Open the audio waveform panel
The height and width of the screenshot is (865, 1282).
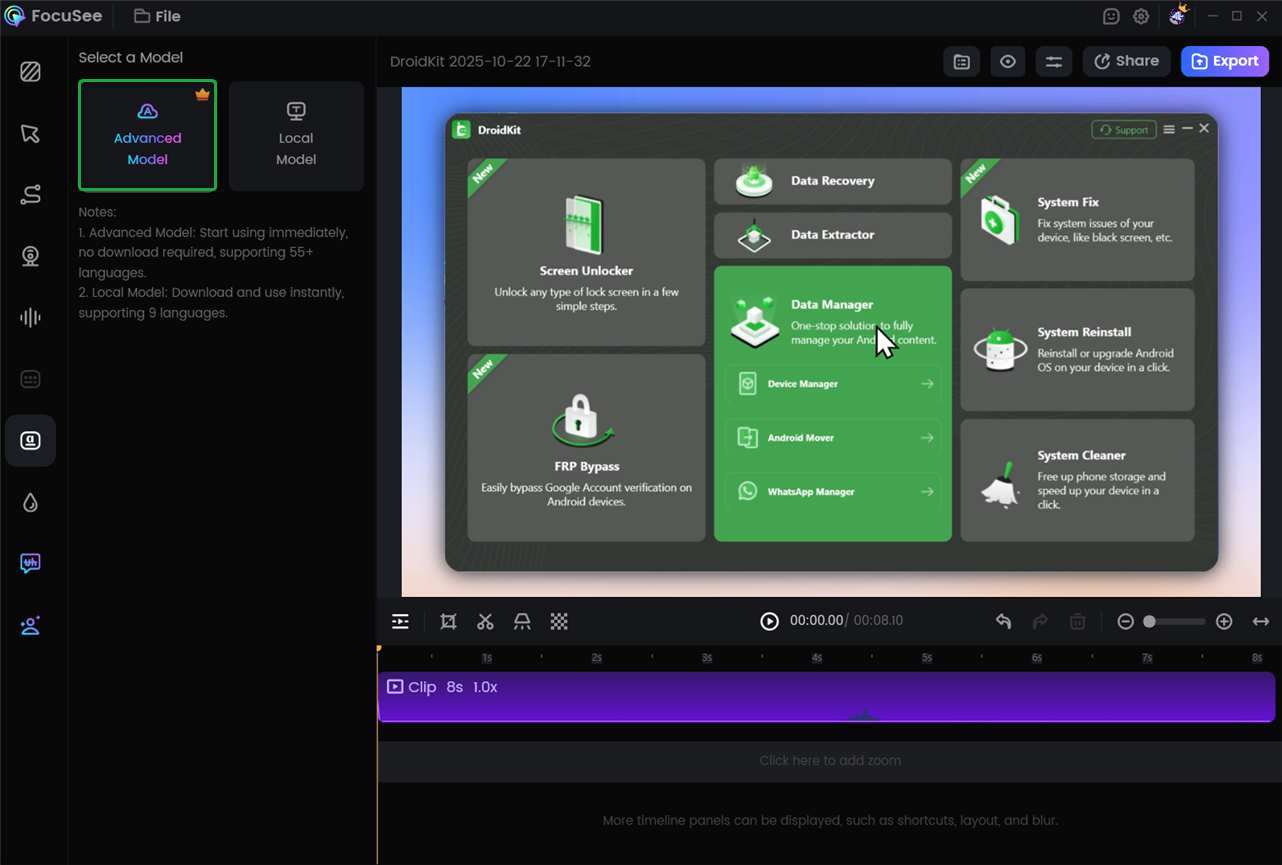pyautogui.click(x=30, y=318)
